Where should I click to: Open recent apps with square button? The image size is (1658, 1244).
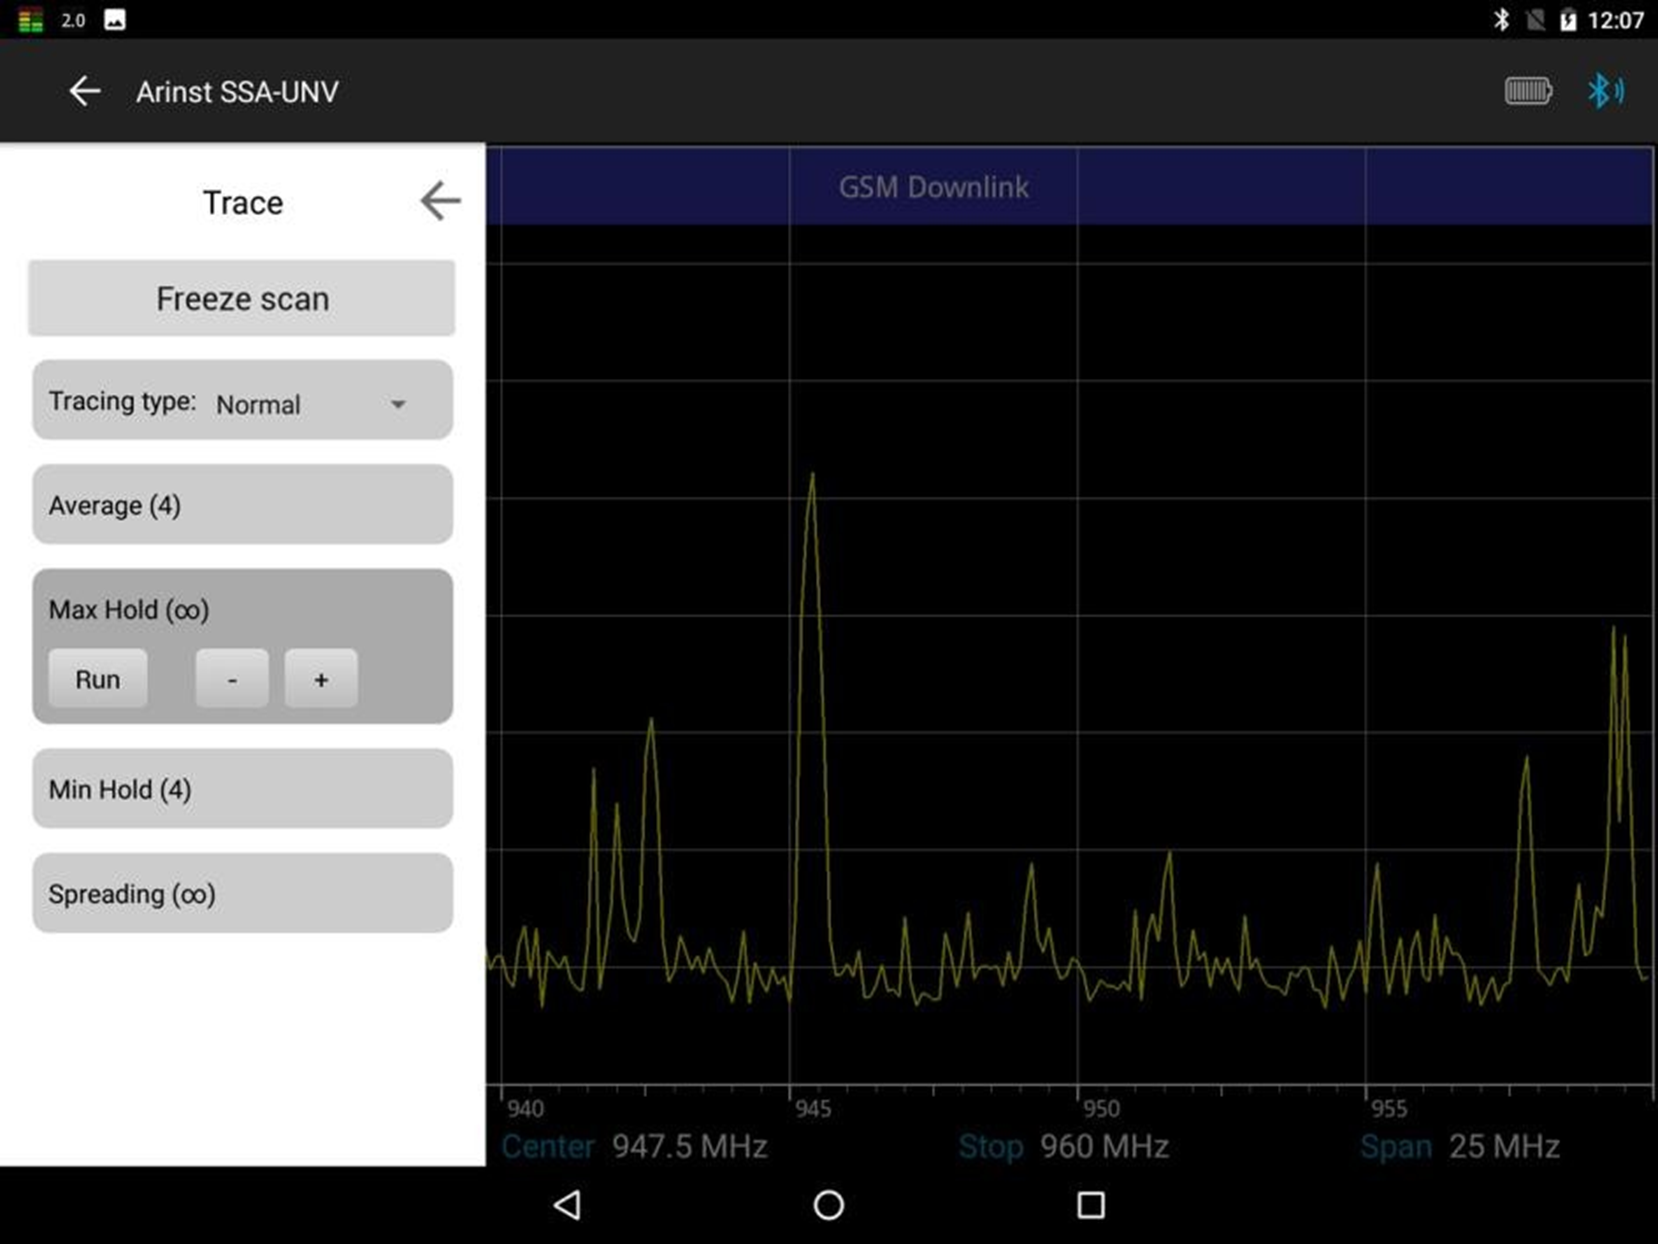(x=1090, y=1205)
